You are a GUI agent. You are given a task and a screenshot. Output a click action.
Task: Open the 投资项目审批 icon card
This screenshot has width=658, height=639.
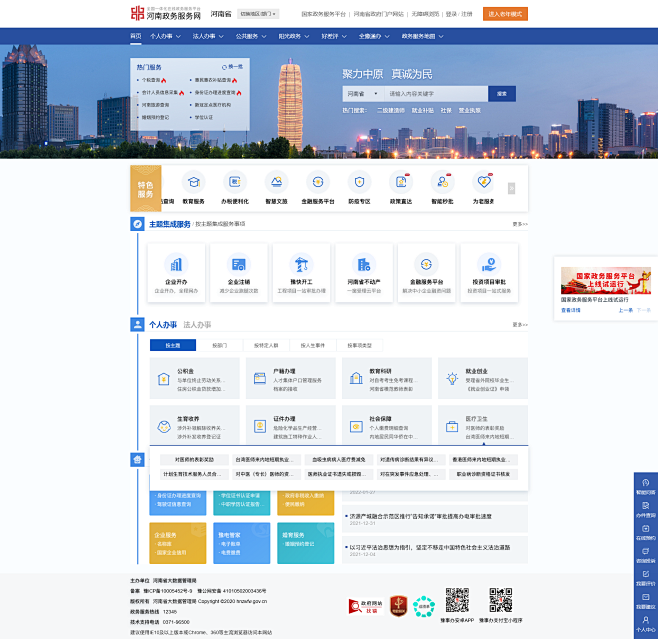(x=489, y=266)
